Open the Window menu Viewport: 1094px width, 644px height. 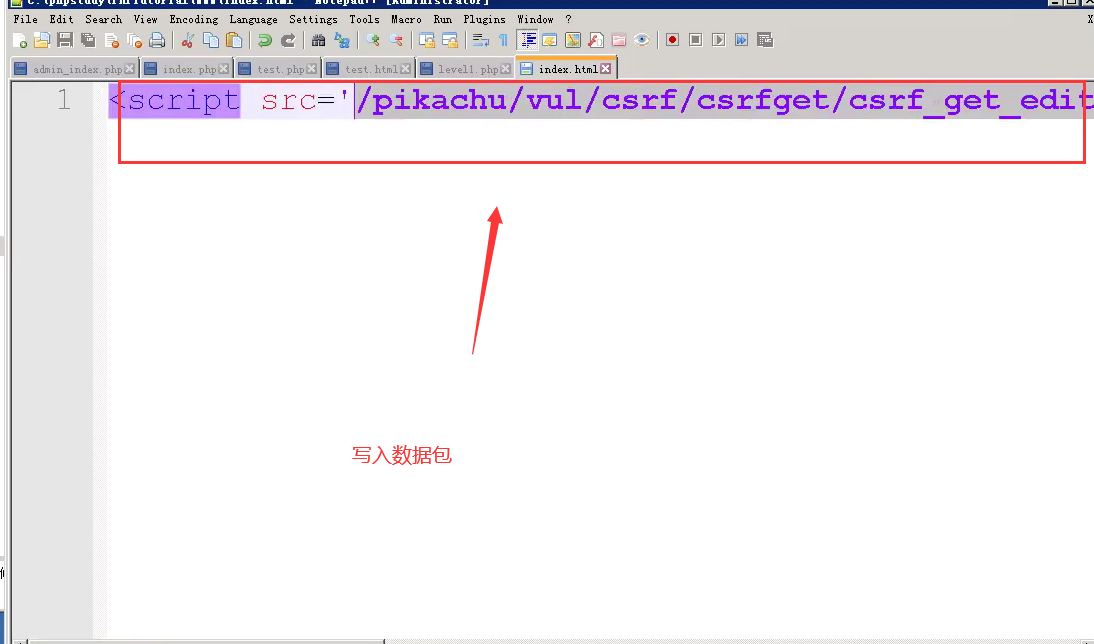point(535,20)
